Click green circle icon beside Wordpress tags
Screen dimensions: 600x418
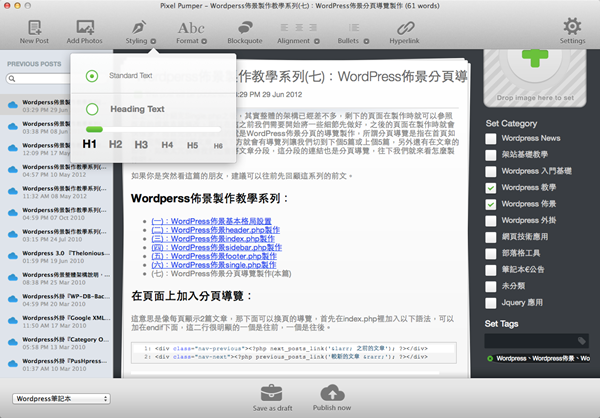click(x=490, y=359)
